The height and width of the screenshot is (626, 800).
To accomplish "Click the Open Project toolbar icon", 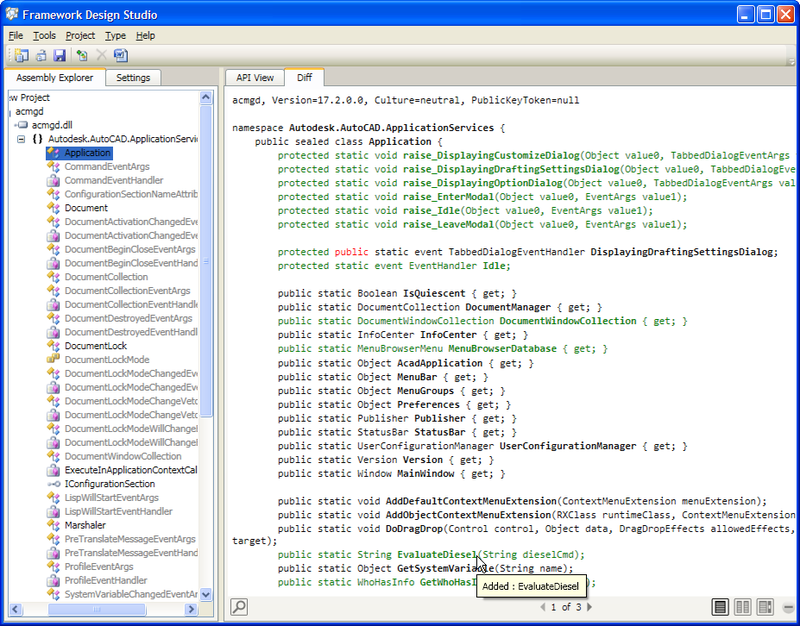I will point(41,55).
